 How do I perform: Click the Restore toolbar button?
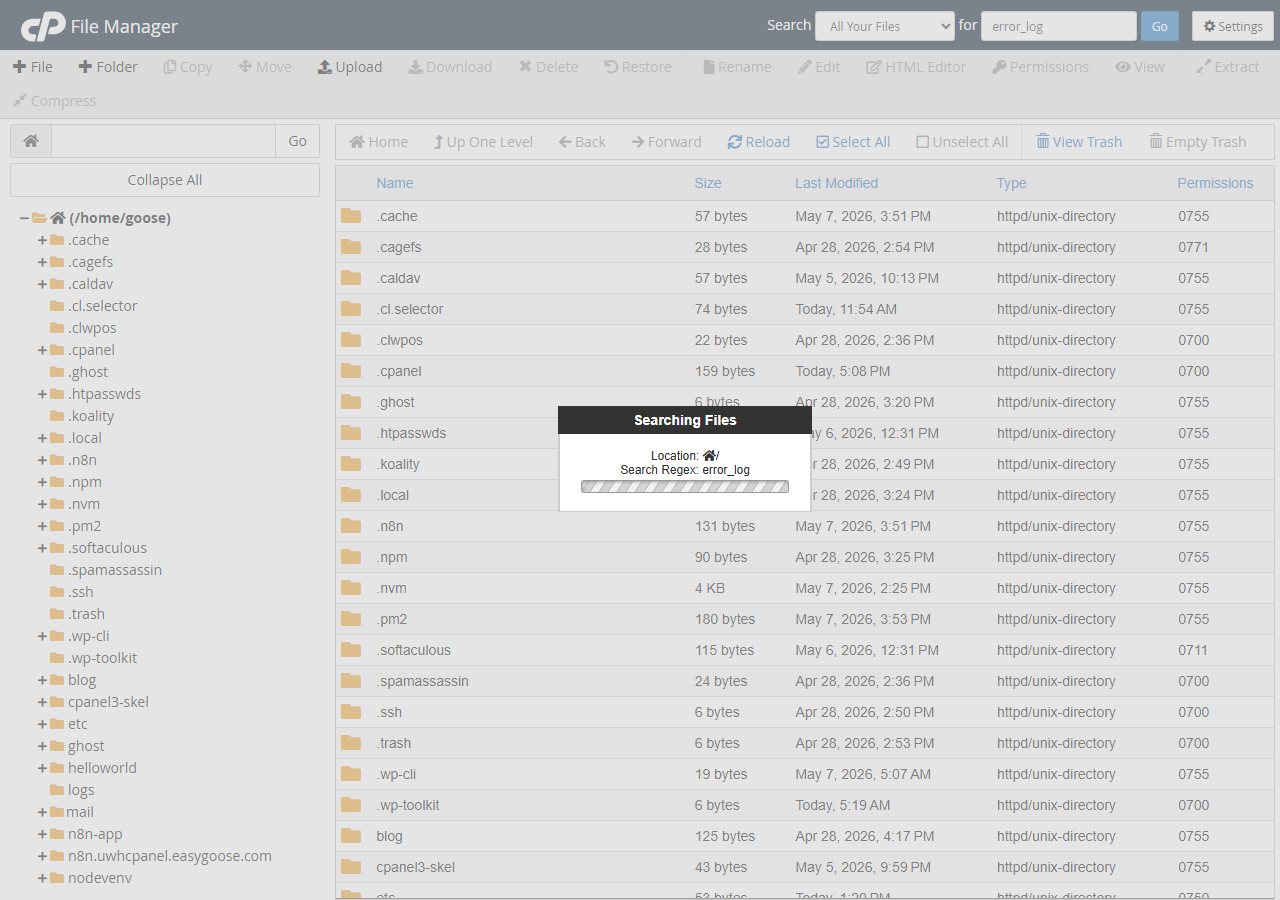pyautogui.click(x=638, y=67)
